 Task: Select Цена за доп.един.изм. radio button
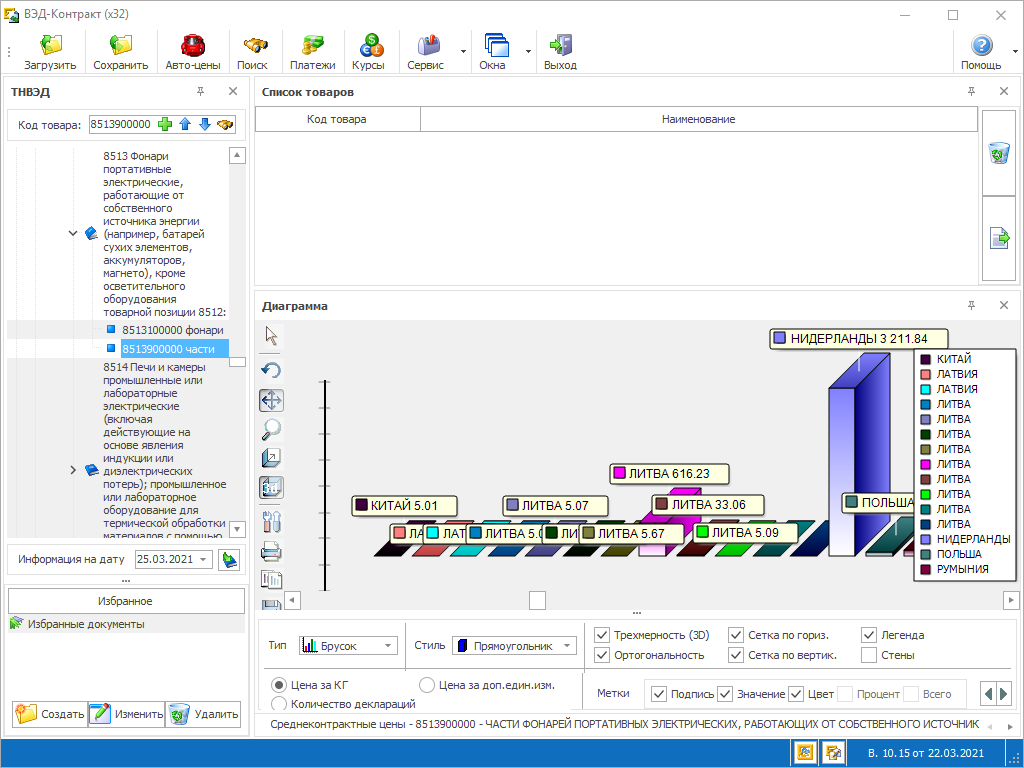[x=426, y=685]
